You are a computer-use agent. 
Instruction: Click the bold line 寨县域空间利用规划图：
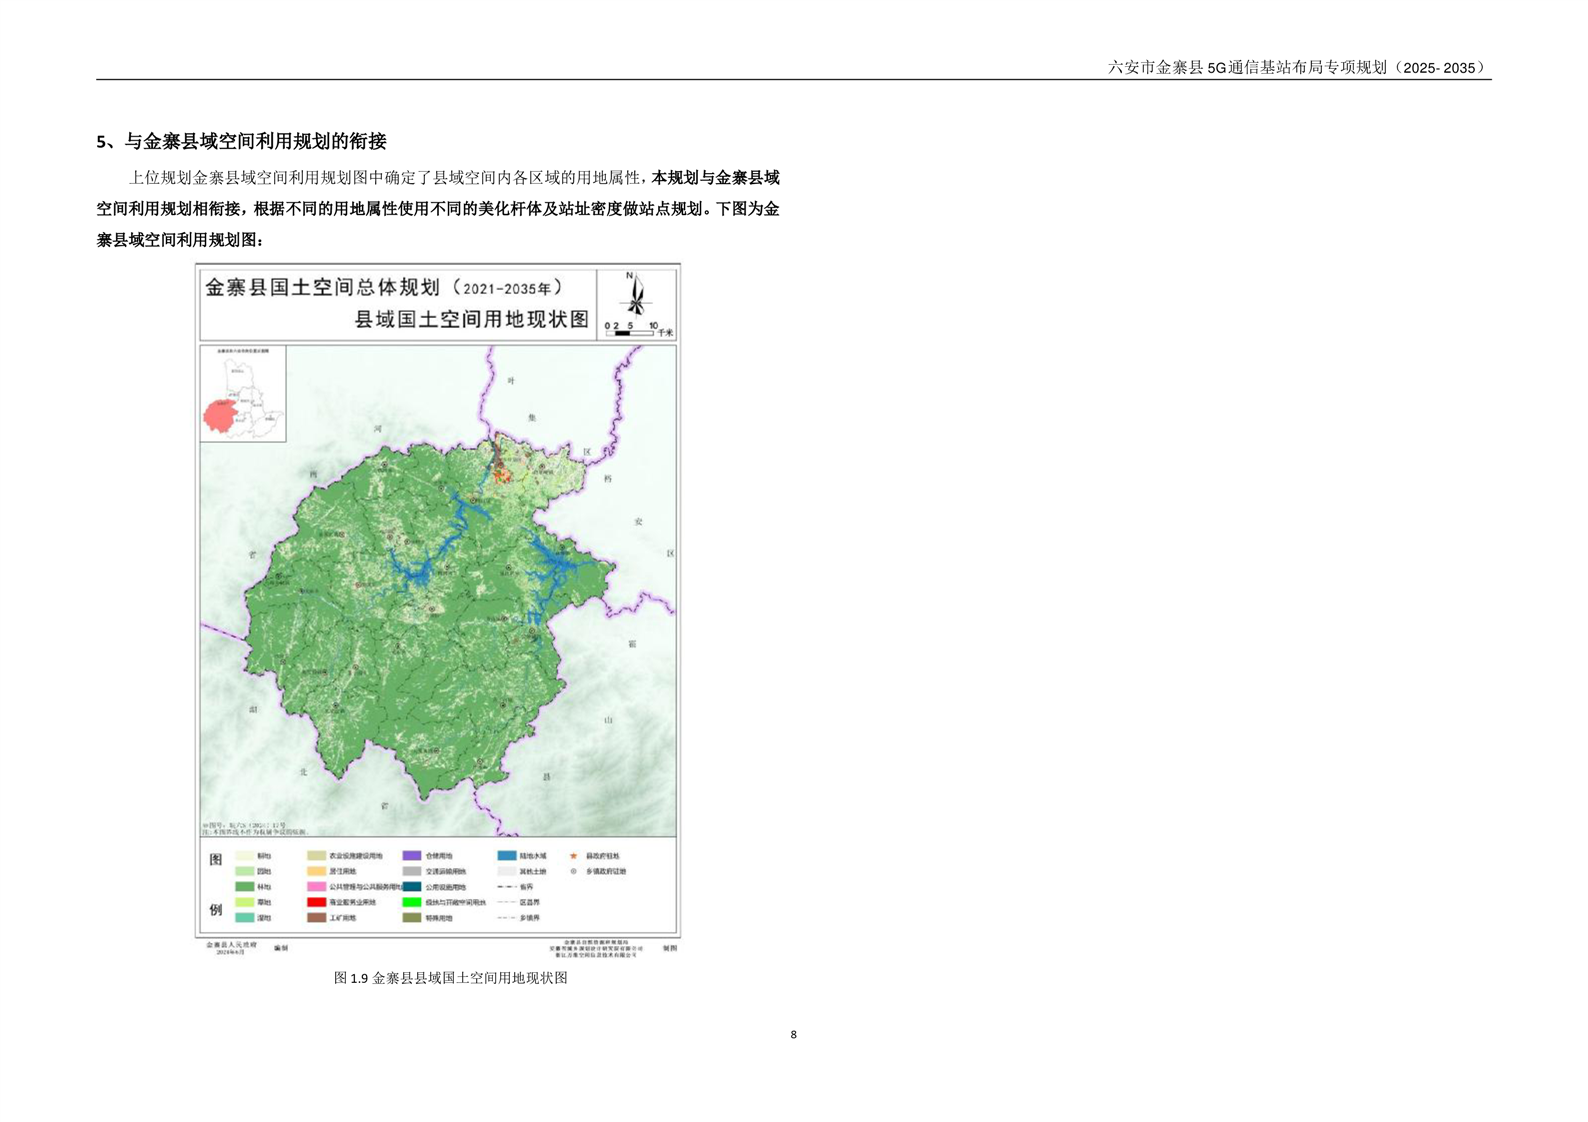click(181, 240)
